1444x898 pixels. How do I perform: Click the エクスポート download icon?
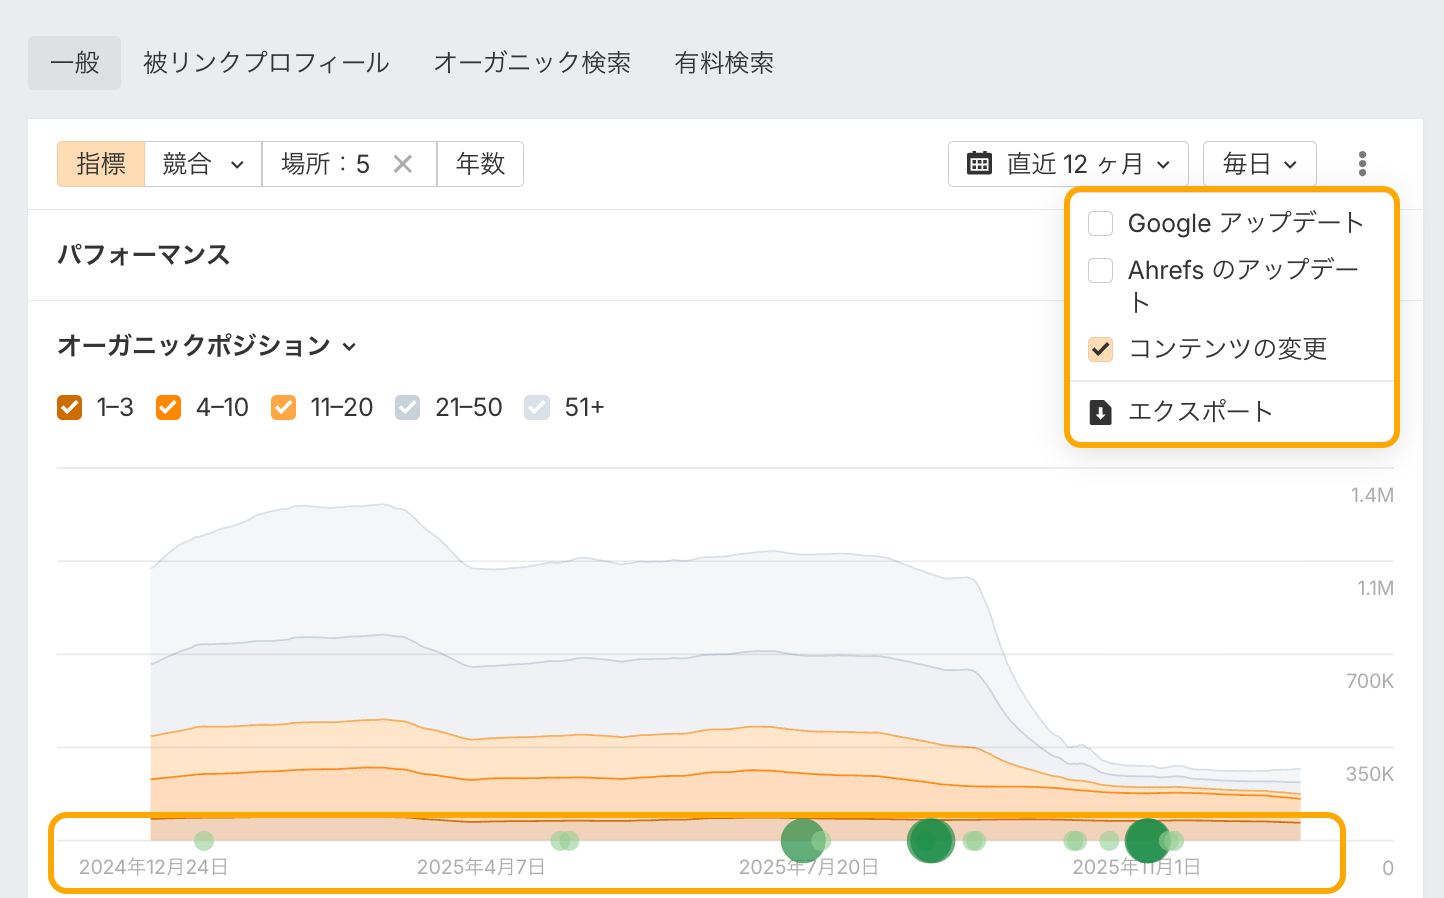[x=1100, y=412]
